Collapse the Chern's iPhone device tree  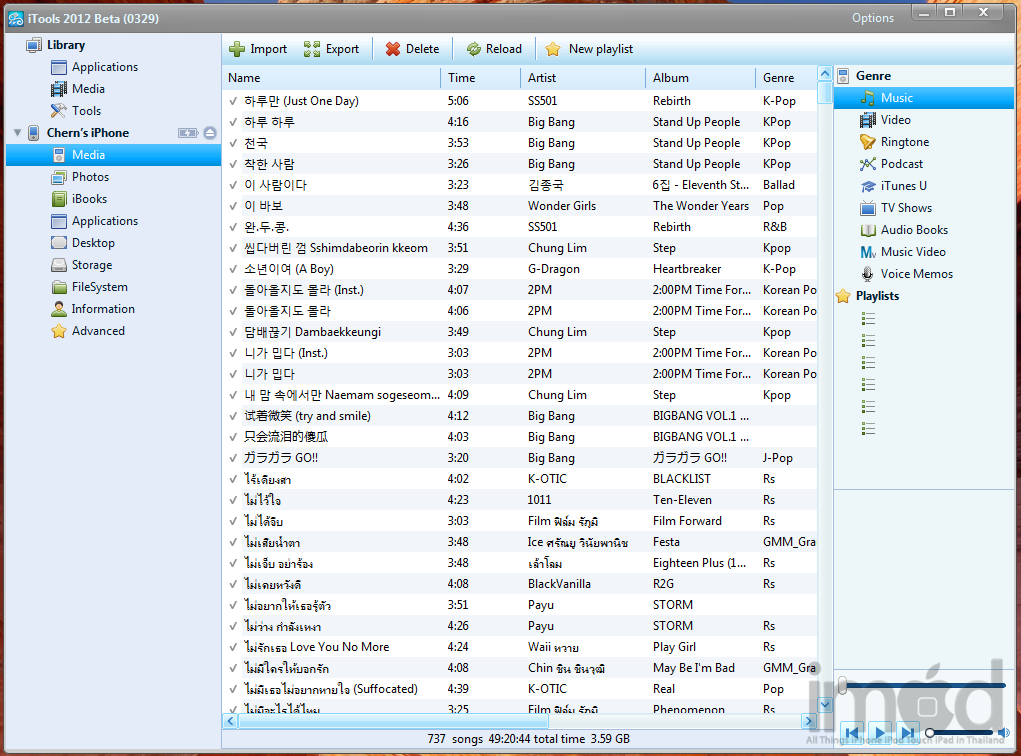[x=17, y=133]
